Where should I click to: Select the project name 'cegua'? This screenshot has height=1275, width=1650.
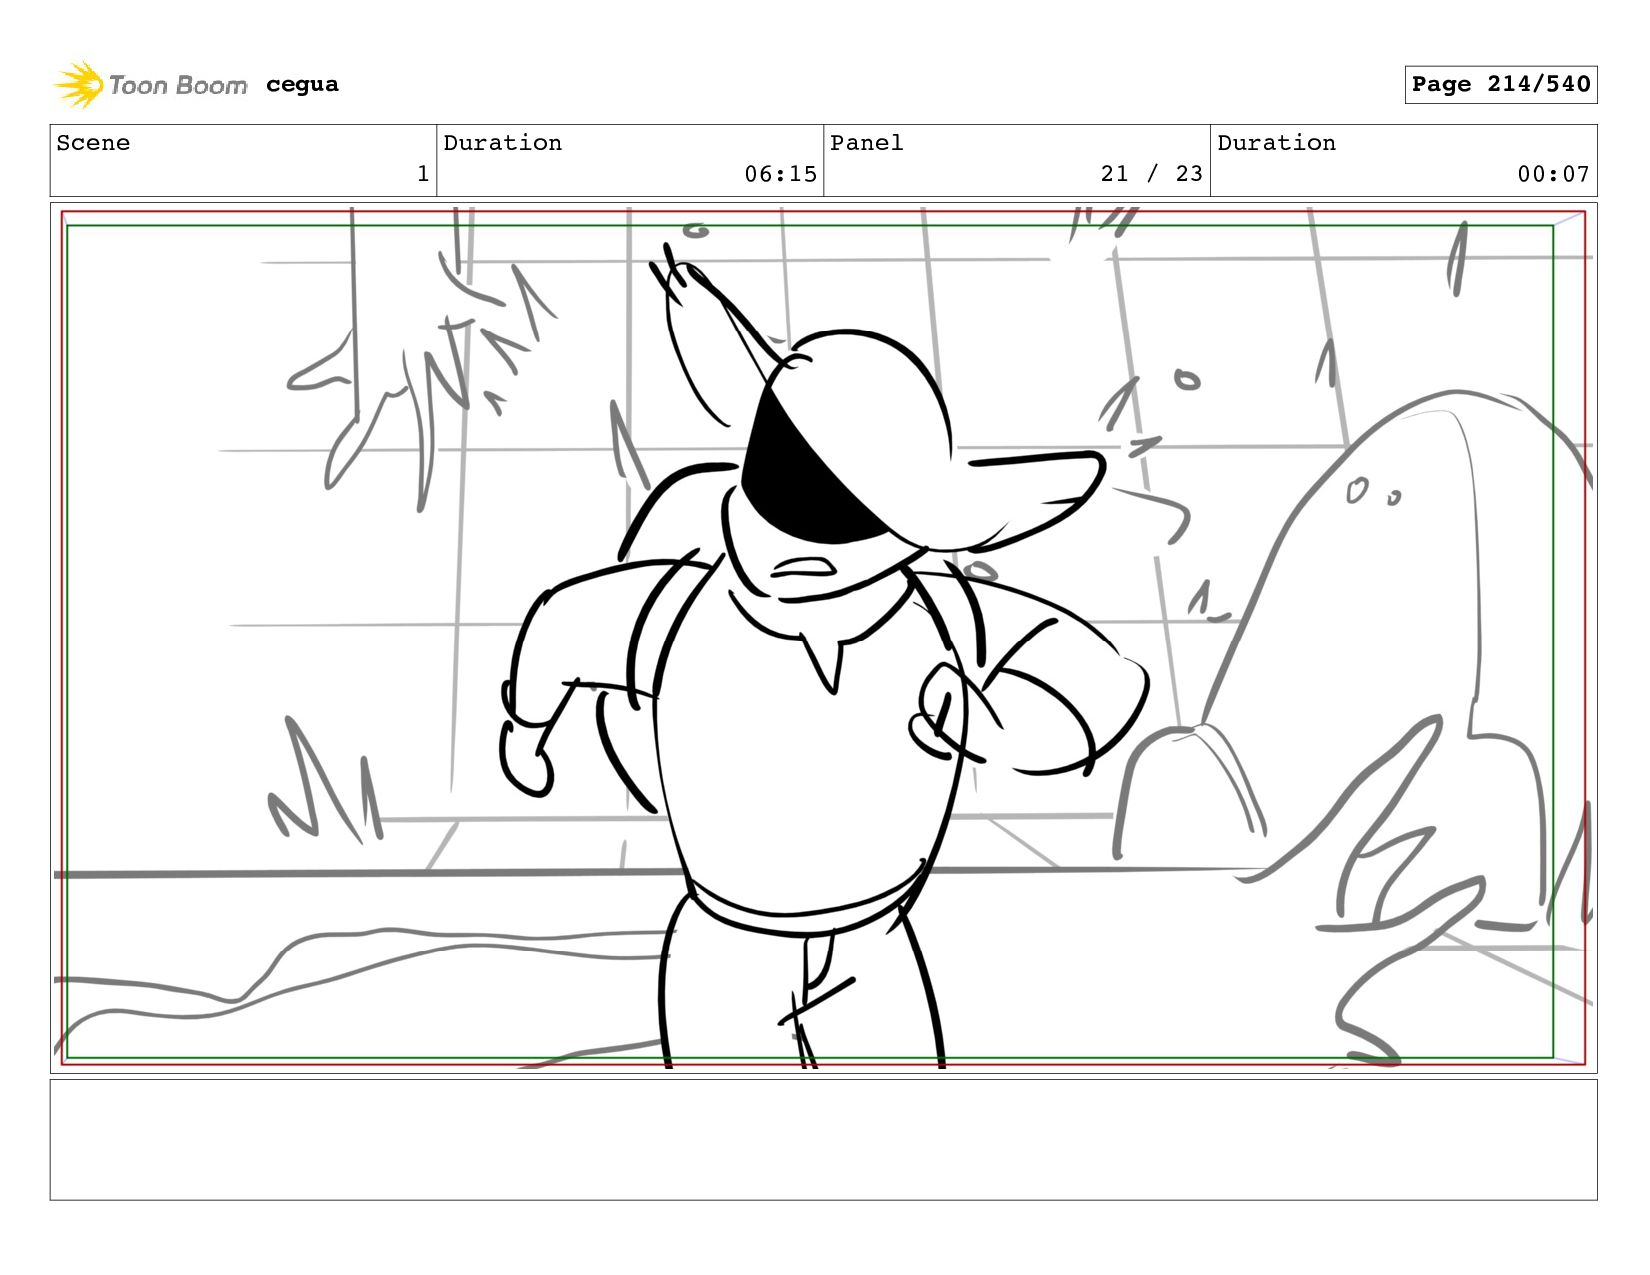point(302,85)
